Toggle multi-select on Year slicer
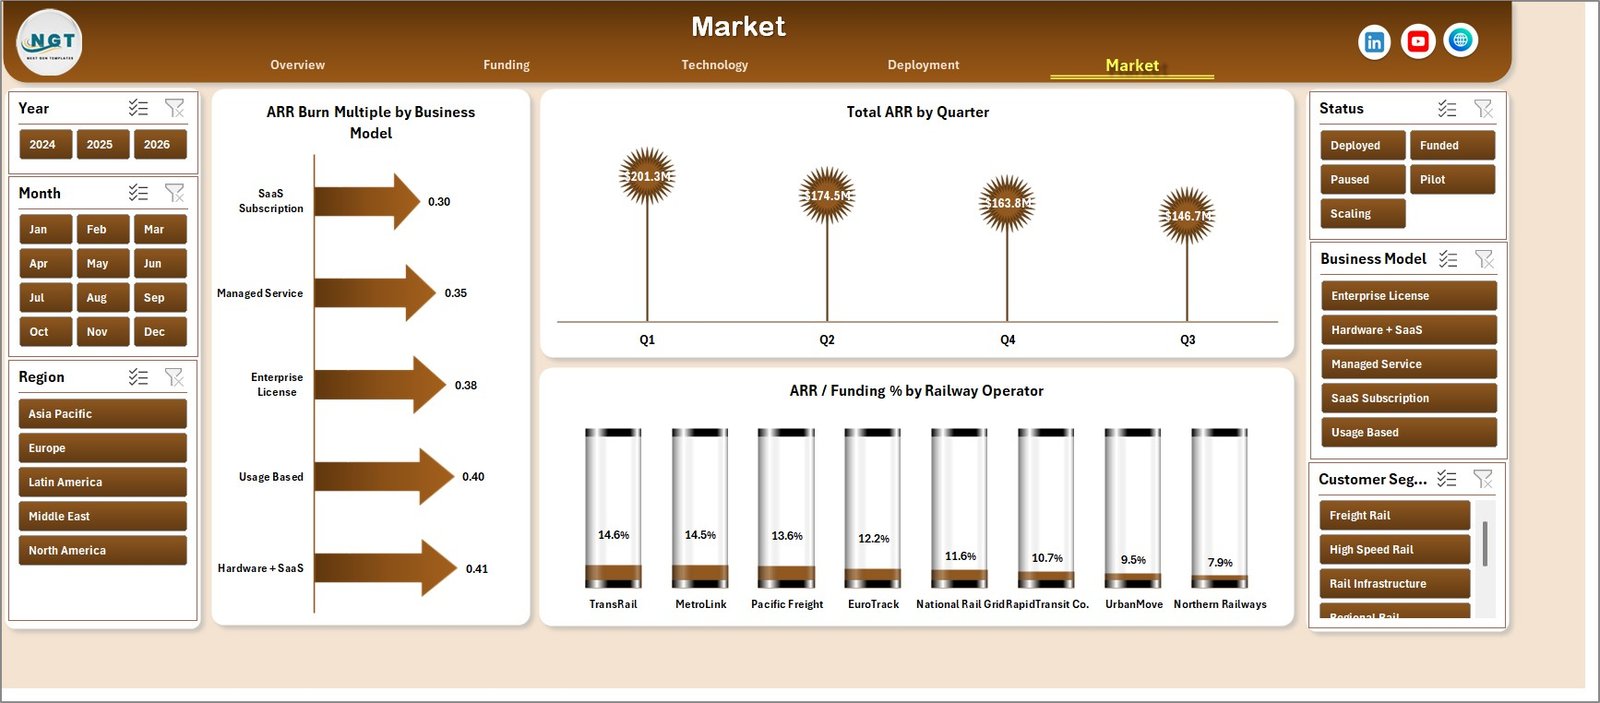Viewport: 1600px width, 703px height. click(138, 108)
